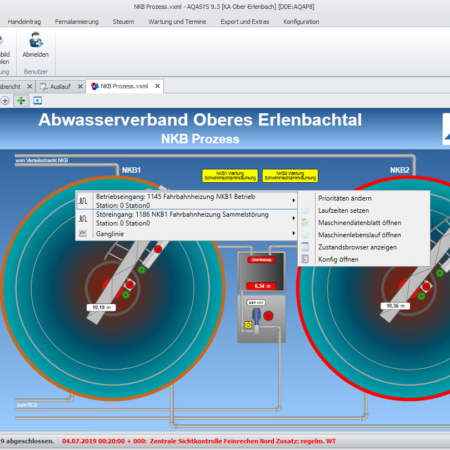Open the Steuern menu
Image resolution: width=450 pixels, height=450 pixels.
(123, 22)
